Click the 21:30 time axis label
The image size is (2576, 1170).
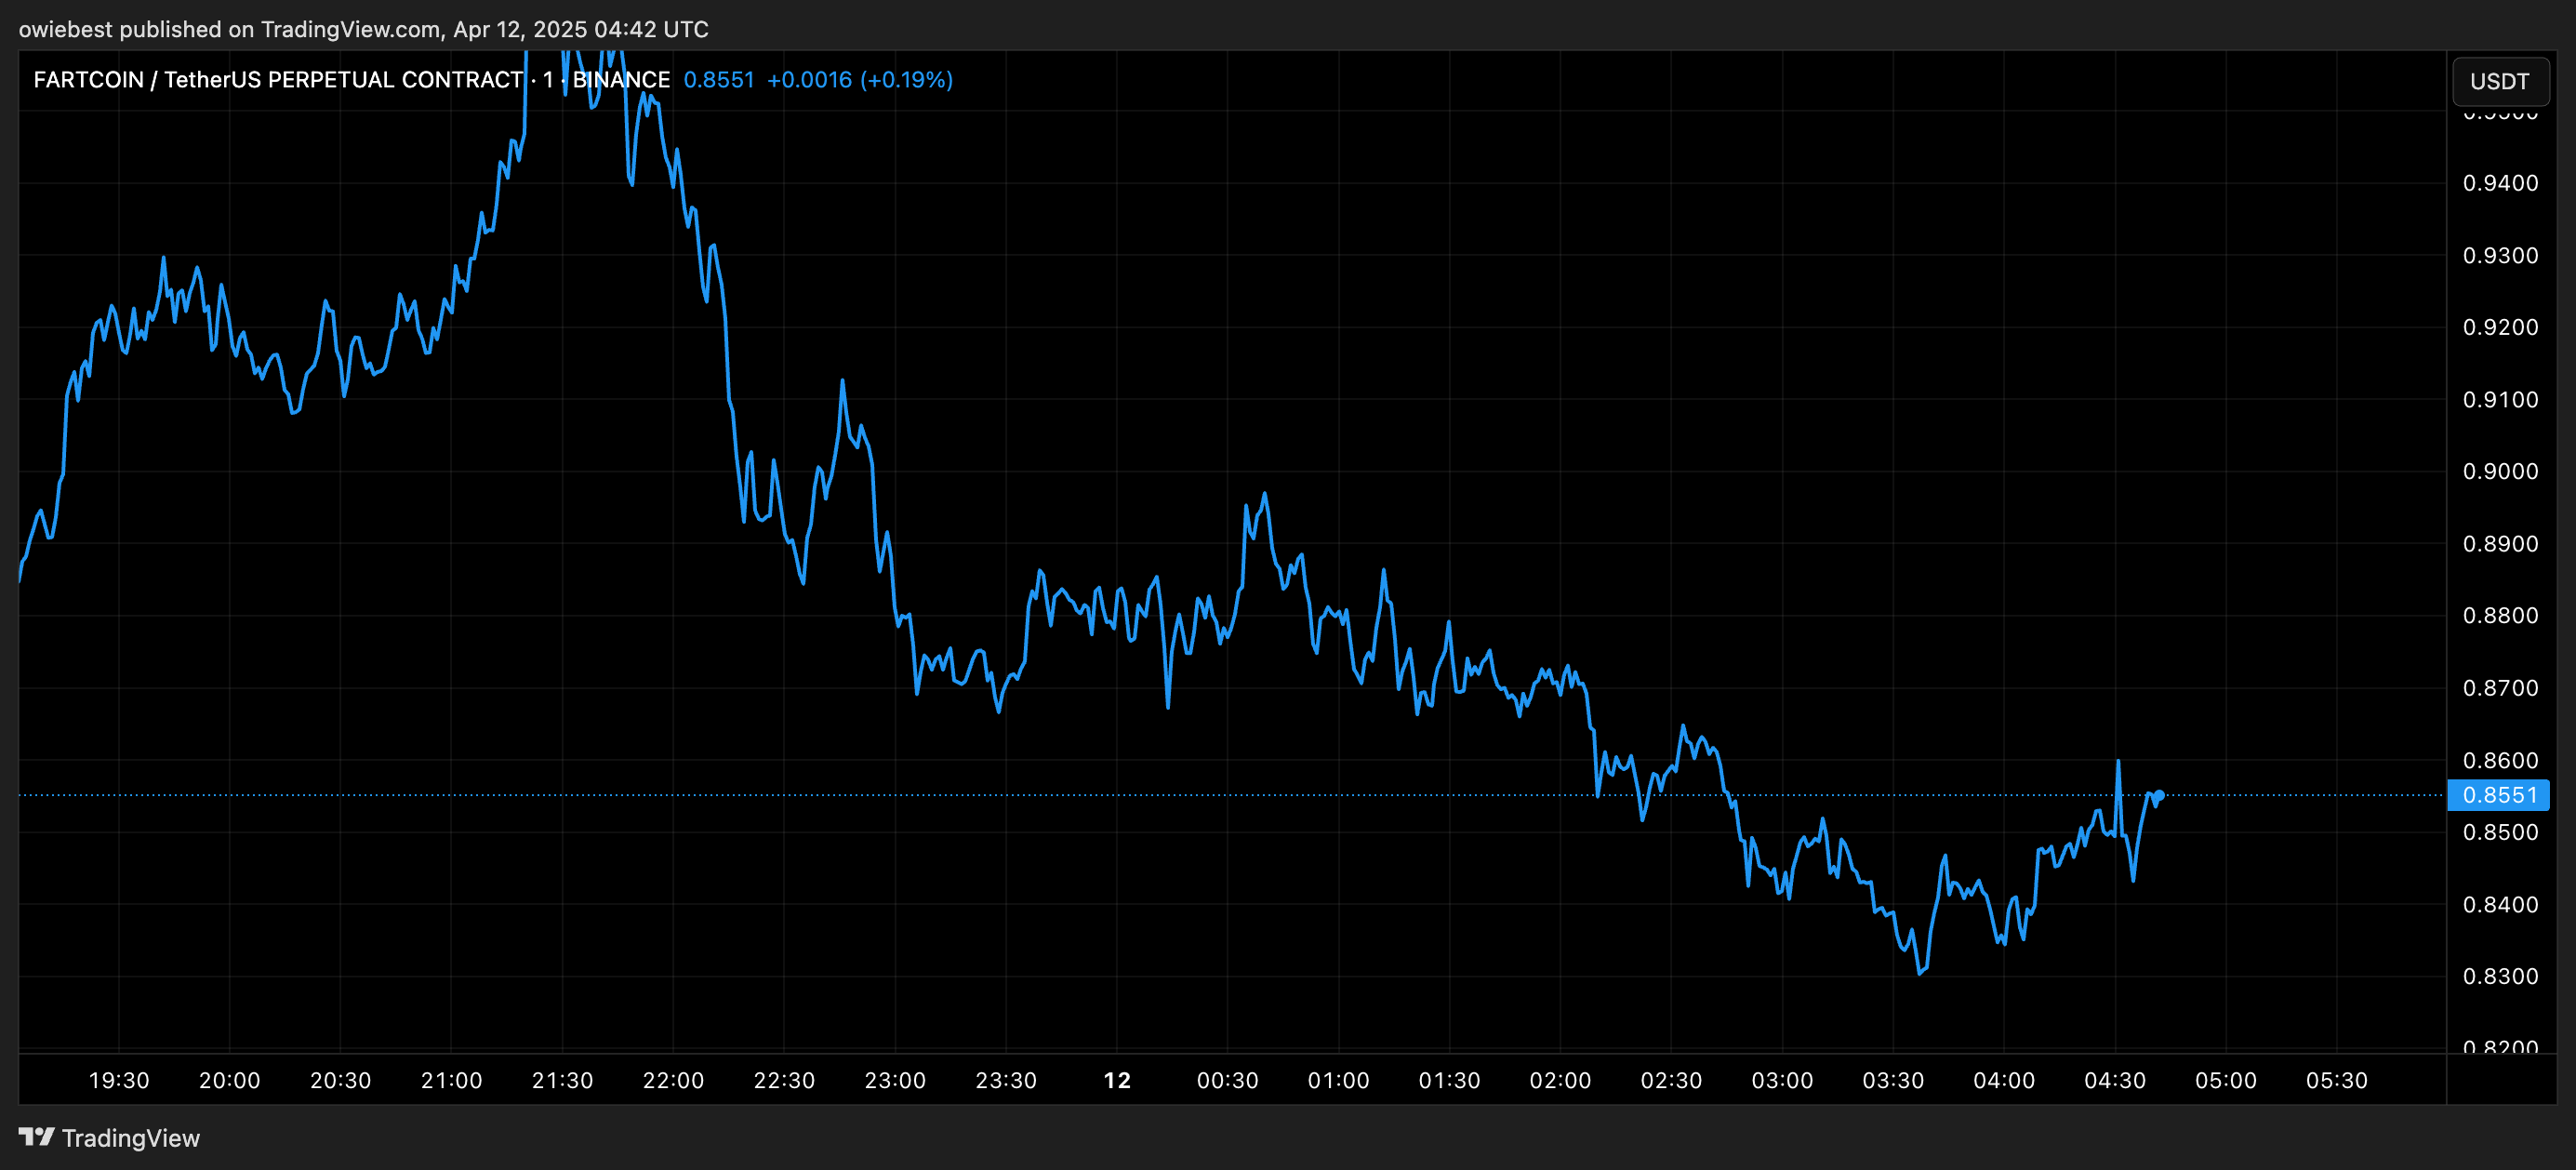[562, 1080]
